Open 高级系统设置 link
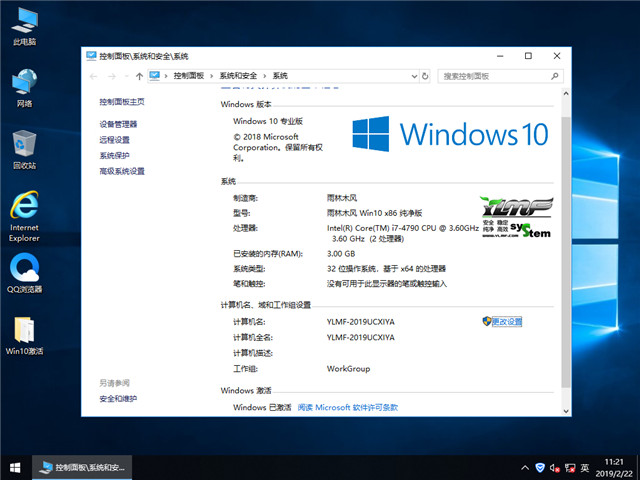 pos(122,171)
